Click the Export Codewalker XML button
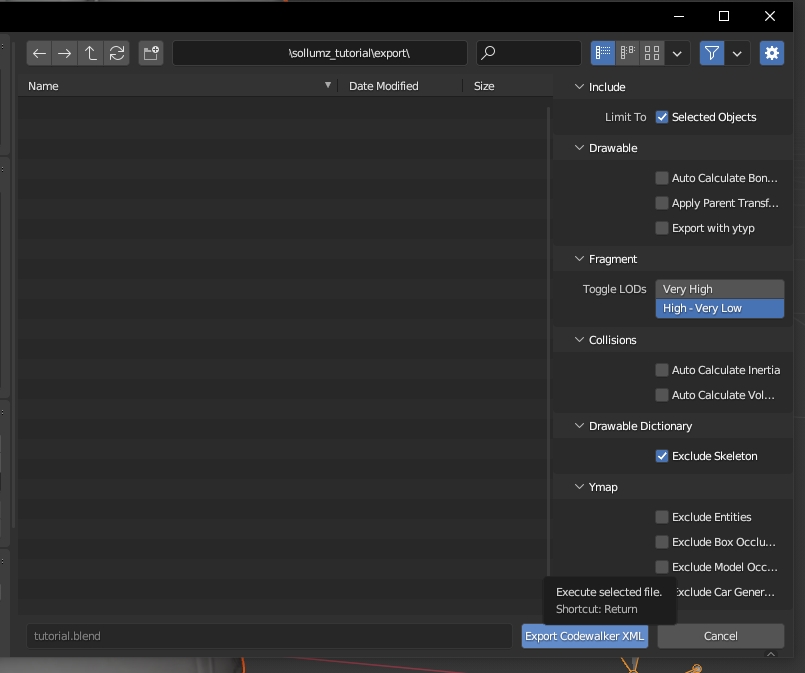Screen dimensions: 805x673 coord(585,636)
